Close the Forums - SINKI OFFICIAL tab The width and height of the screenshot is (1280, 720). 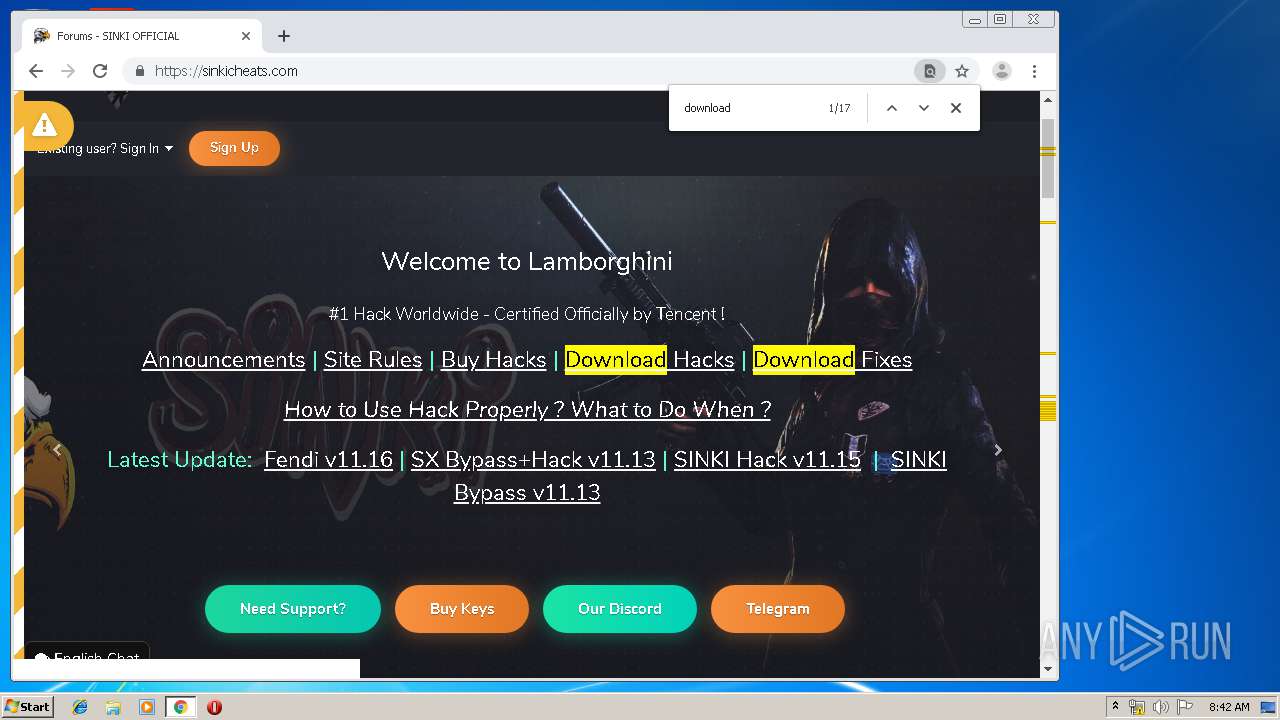(246, 36)
